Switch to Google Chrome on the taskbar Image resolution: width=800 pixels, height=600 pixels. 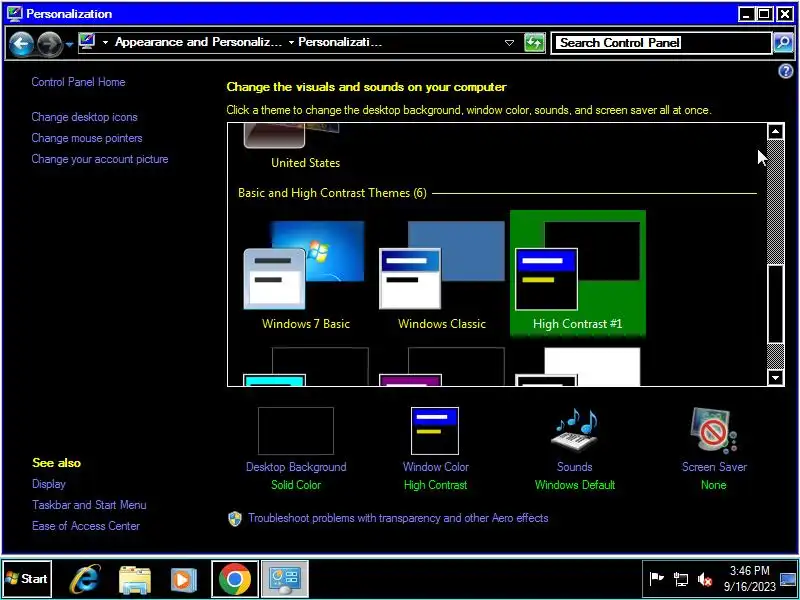[235, 579]
